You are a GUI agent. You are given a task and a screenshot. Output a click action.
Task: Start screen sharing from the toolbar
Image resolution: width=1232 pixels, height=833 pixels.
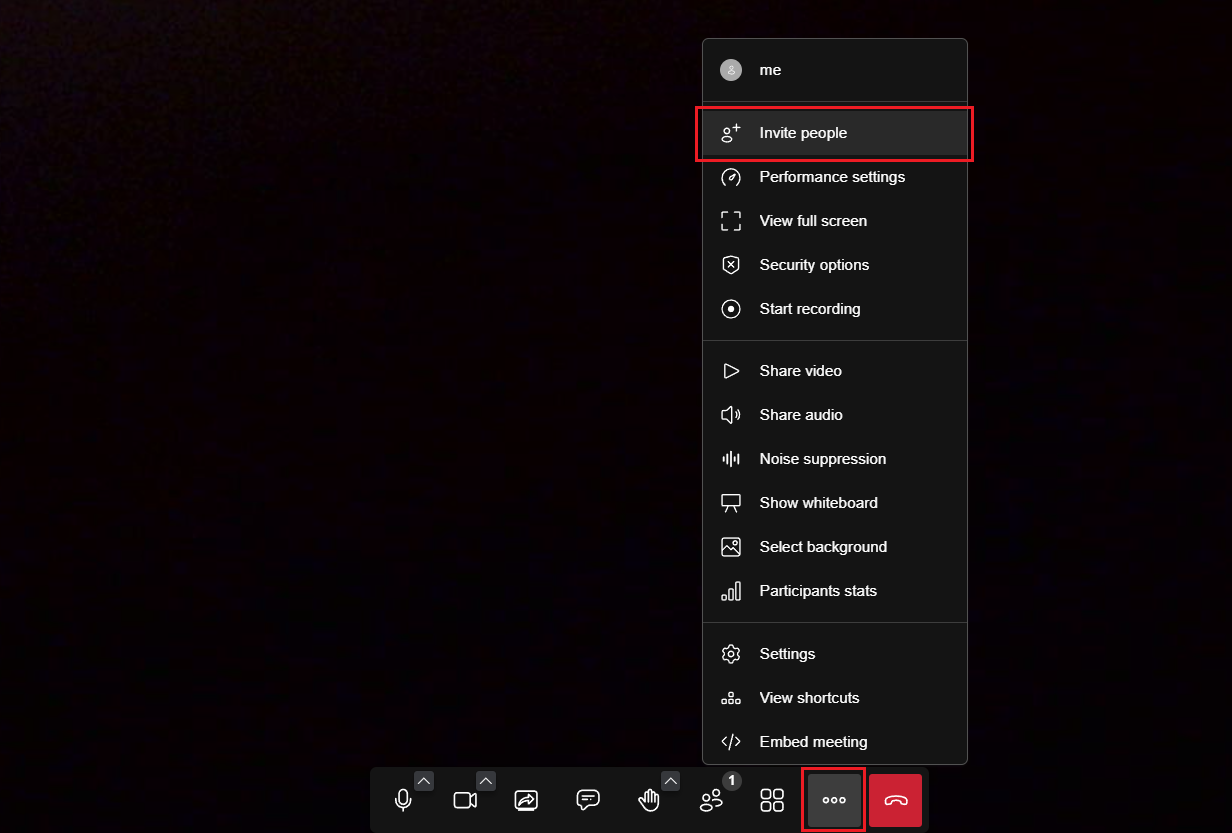pos(526,800)
